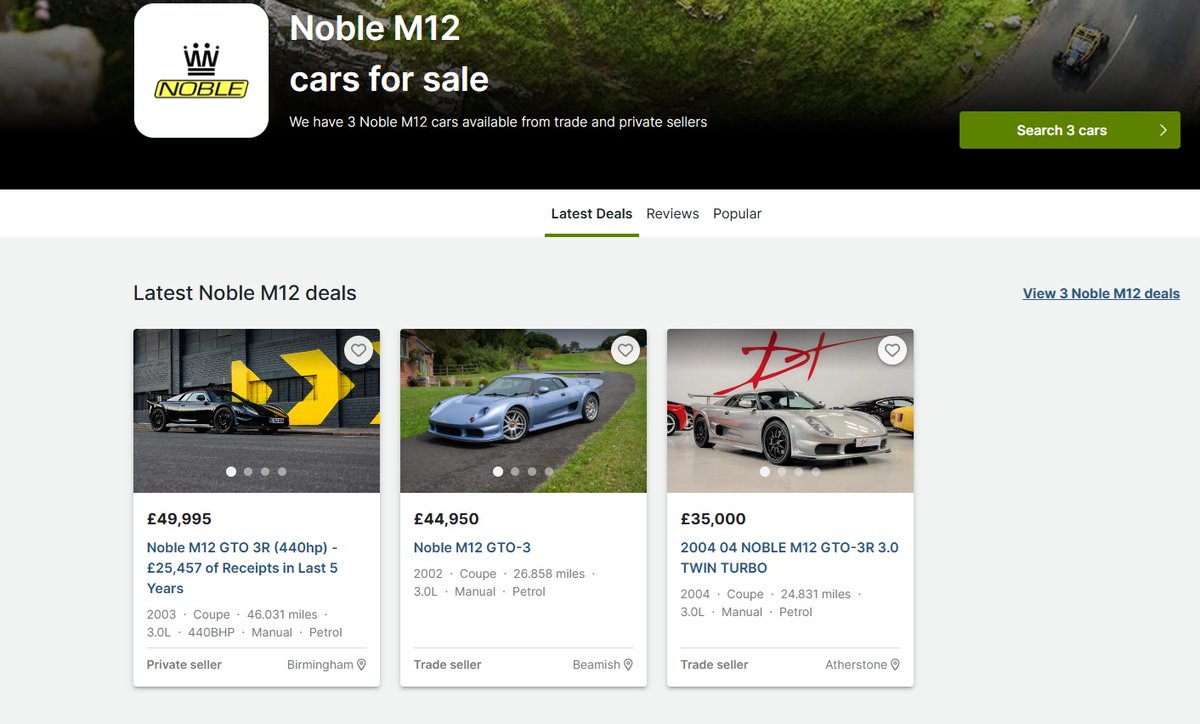Select third image dot on blue Noble photo
Viewport: 1200px width, 724px height.
point(532,471)
